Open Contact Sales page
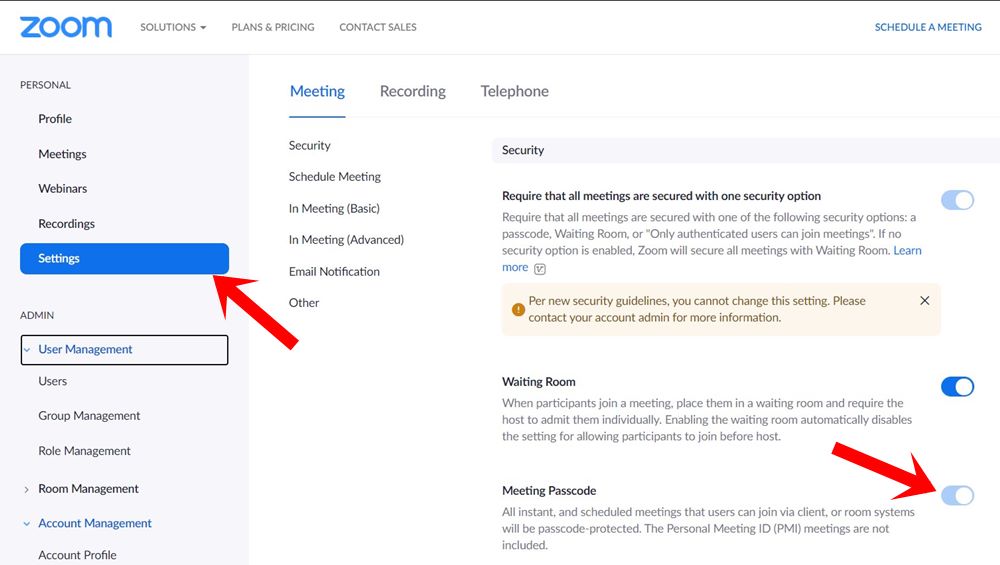This screenshot has height=565, width=1000. pos(378,27)
